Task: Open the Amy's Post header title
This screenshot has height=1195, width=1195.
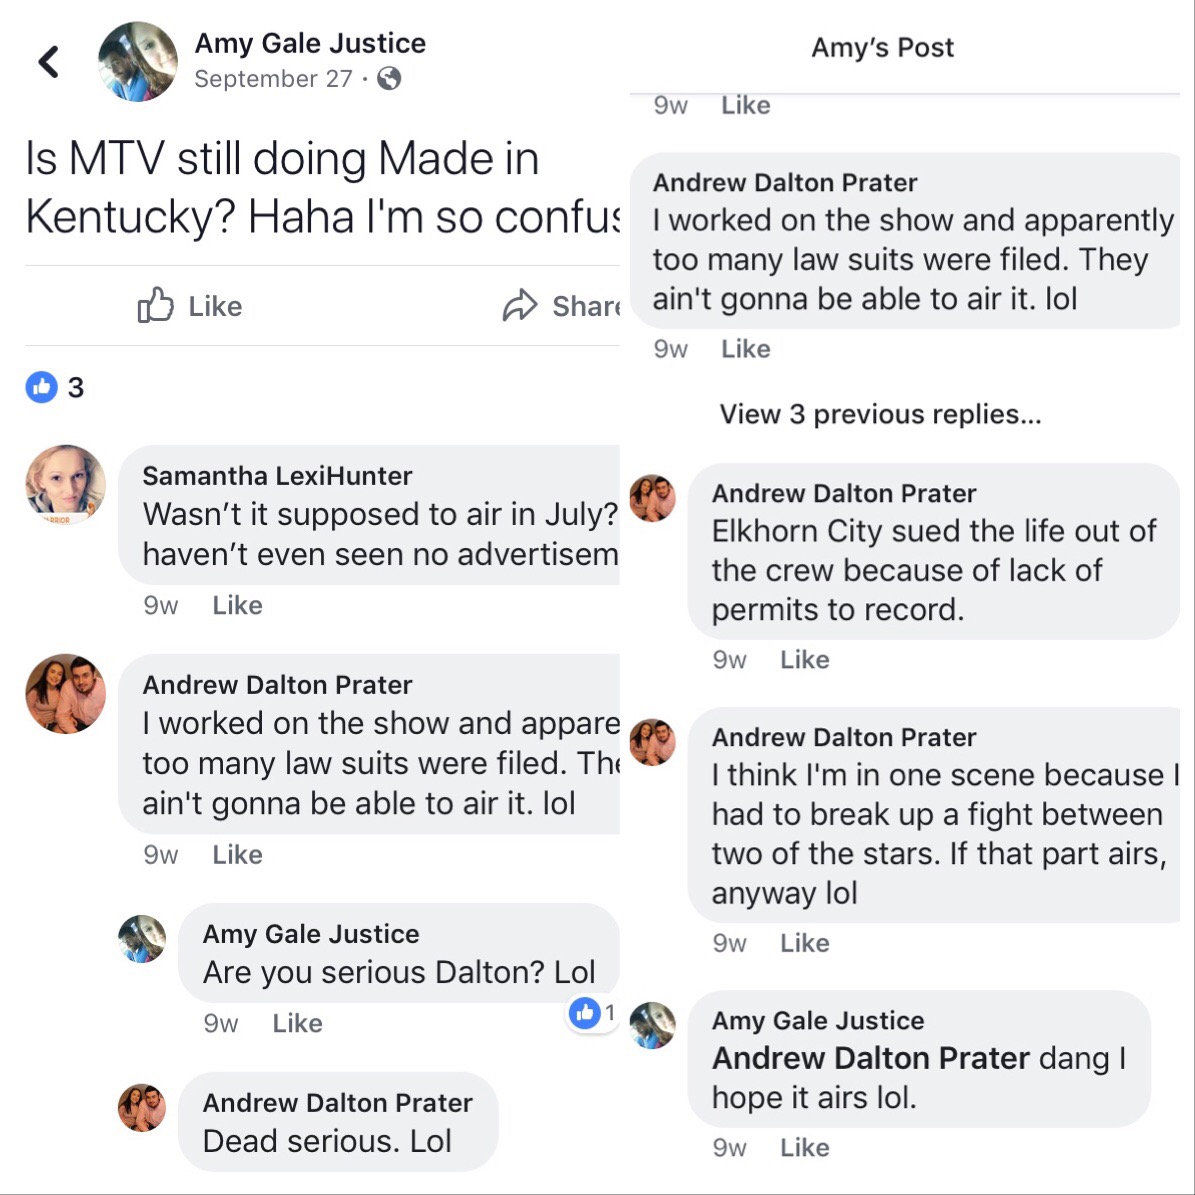Action: pyautogui.click(x=883, y=47)
